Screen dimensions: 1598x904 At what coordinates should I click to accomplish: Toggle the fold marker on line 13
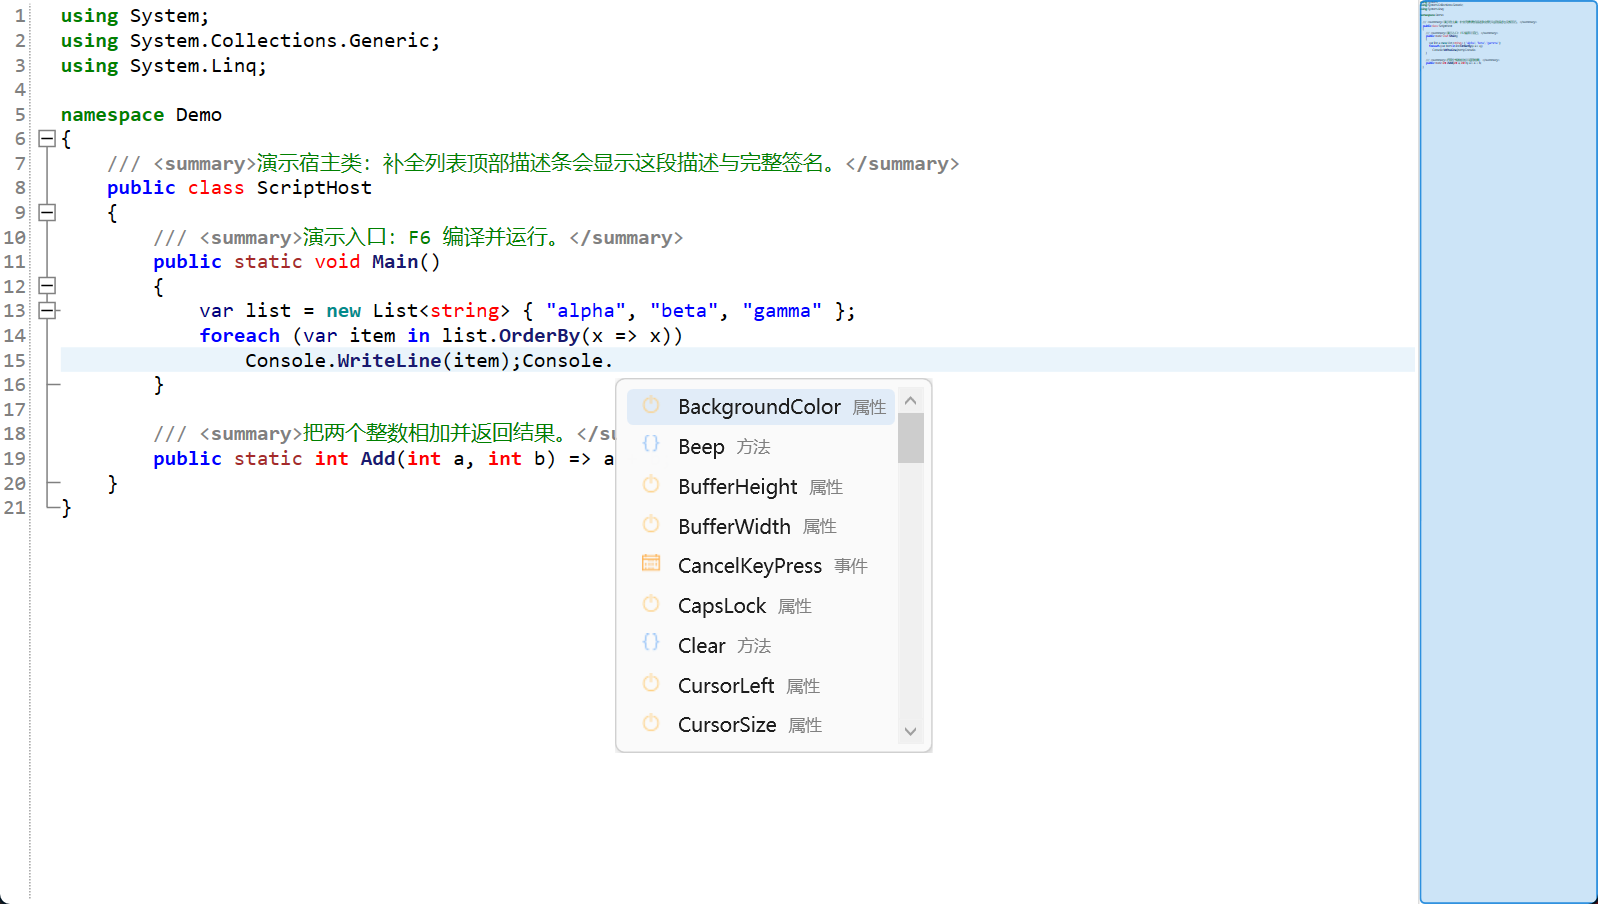pyautogui.click(x=47, y=311)
